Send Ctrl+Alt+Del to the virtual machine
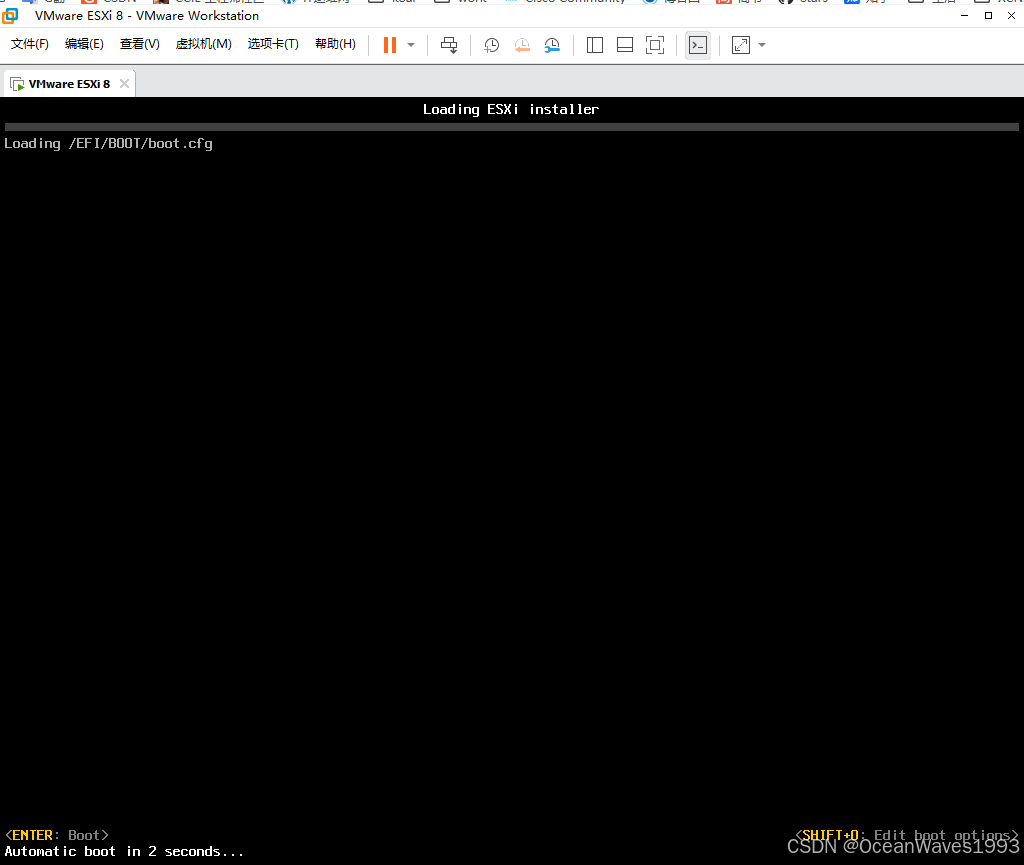This screenshot has width=1024, height=865. click(x=449, y=45)
